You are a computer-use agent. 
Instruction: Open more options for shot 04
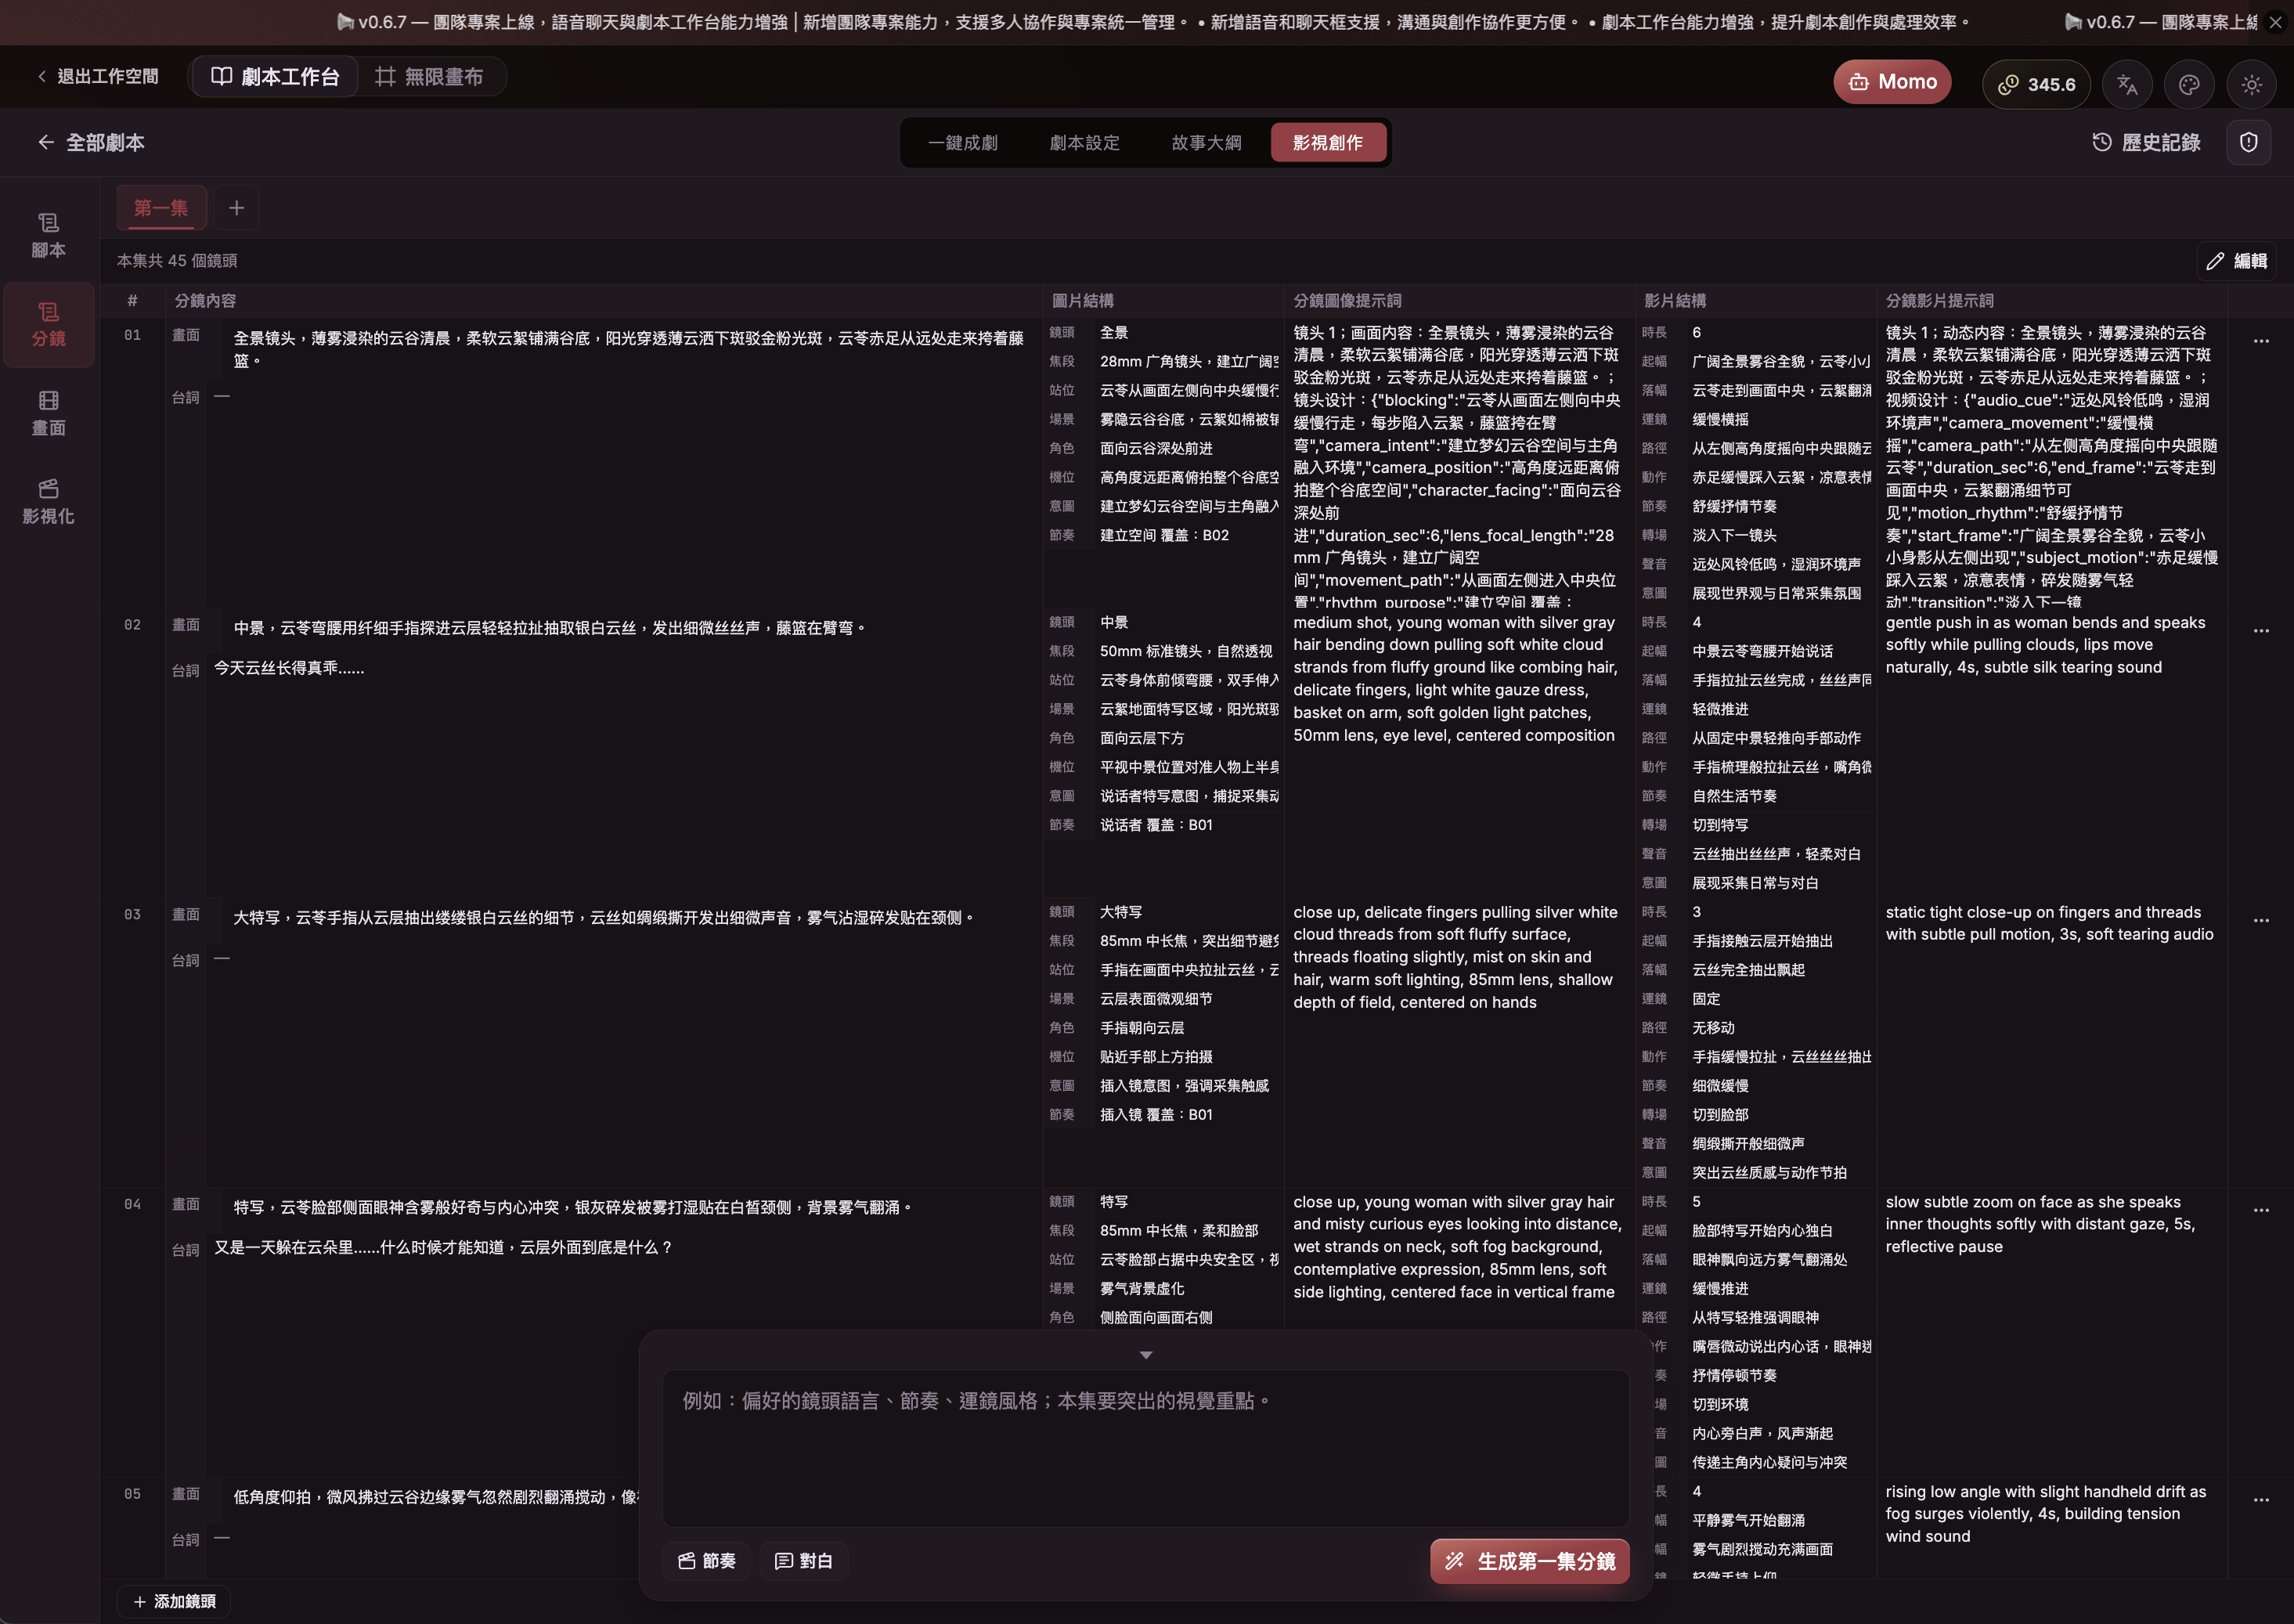tap(2260, 1210)
